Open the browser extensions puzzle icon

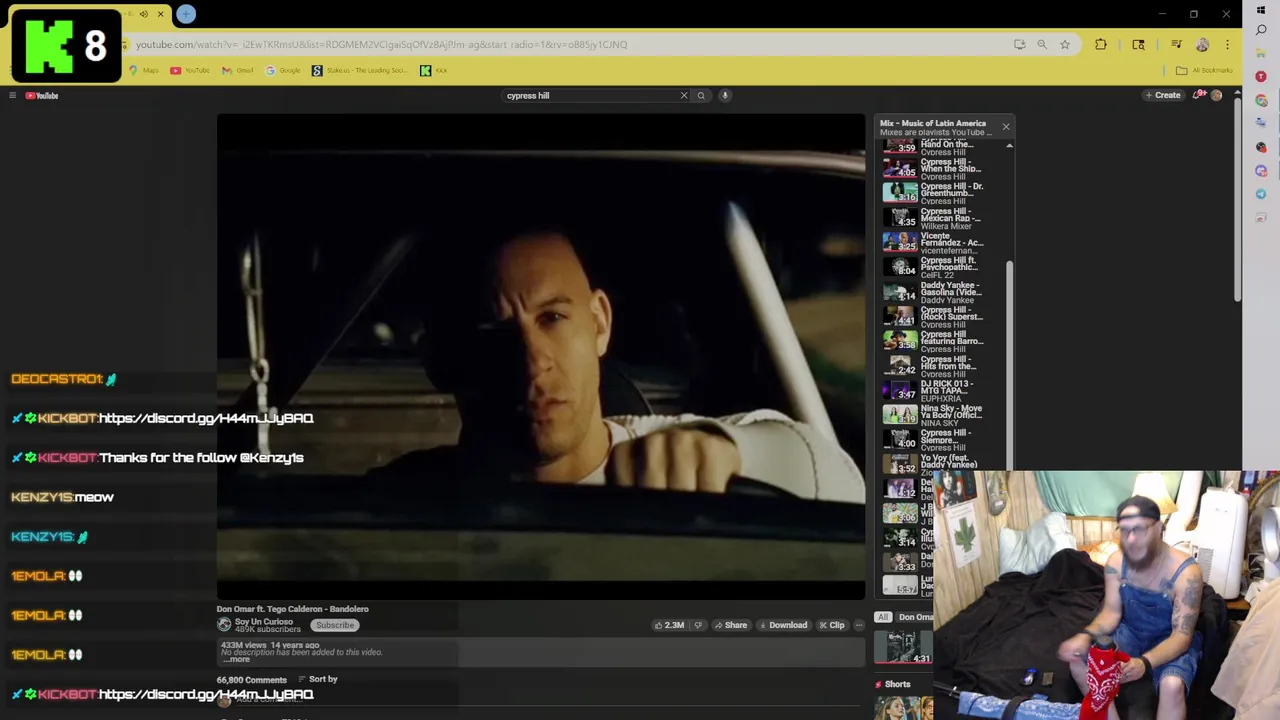pos(1101,44)
